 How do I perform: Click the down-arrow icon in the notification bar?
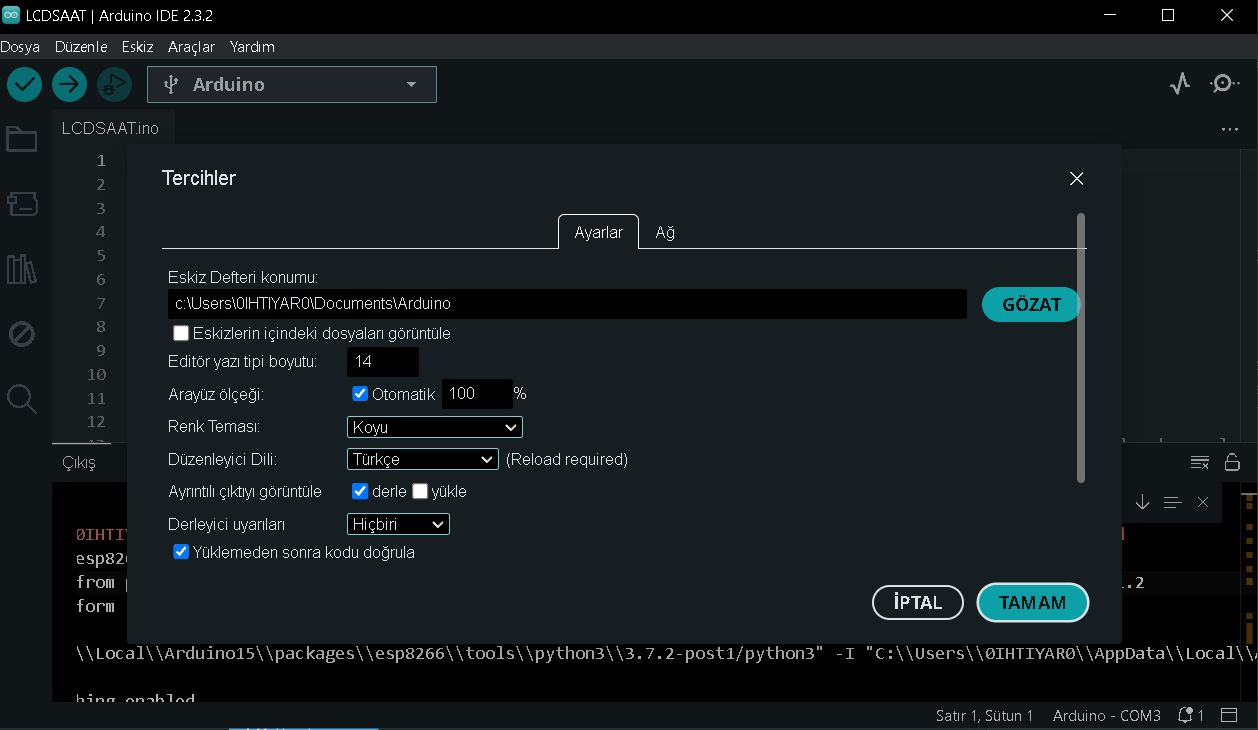click(x=1142, y=502)
